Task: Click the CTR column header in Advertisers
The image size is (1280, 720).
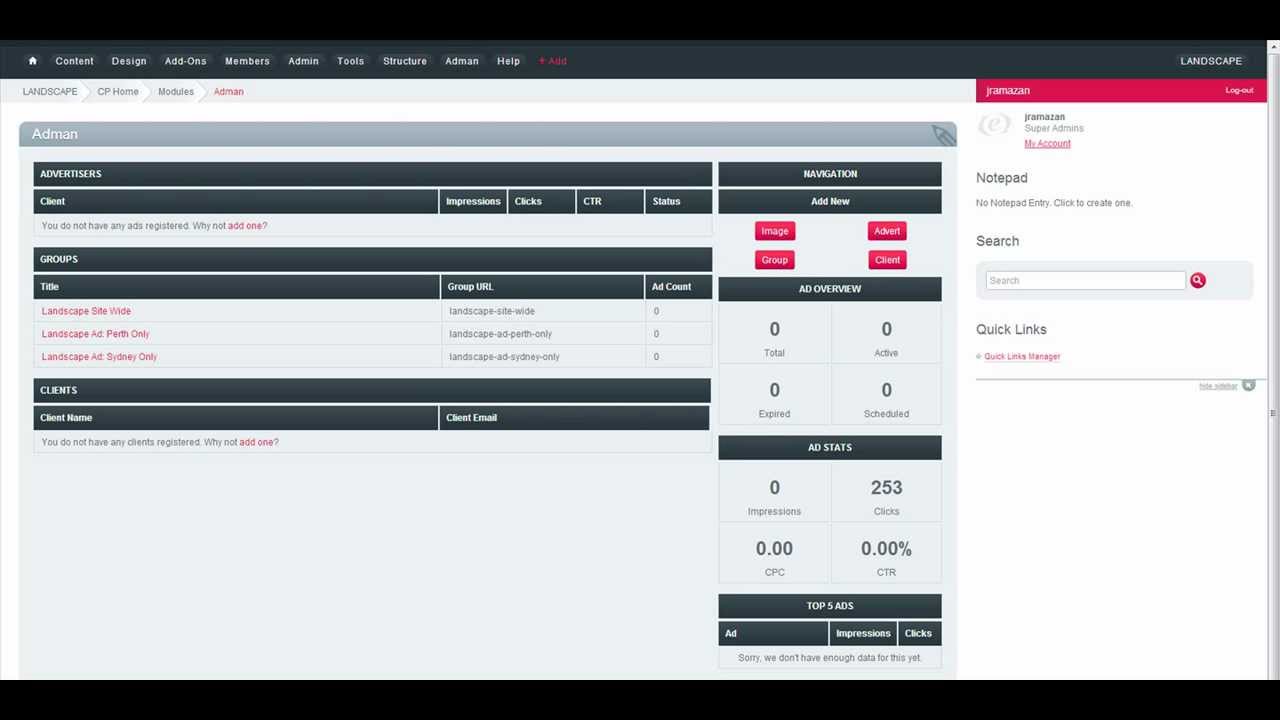Action: [610, 202]
